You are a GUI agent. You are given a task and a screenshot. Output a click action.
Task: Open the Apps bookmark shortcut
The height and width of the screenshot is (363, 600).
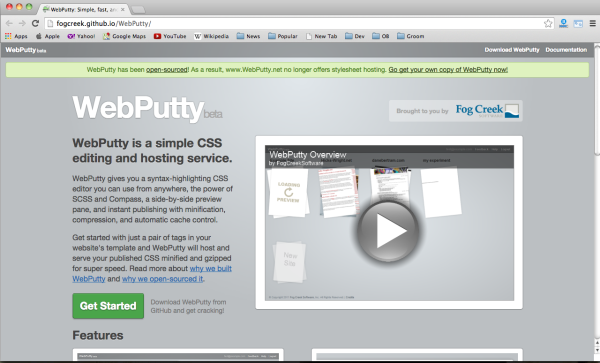point(16,36)
